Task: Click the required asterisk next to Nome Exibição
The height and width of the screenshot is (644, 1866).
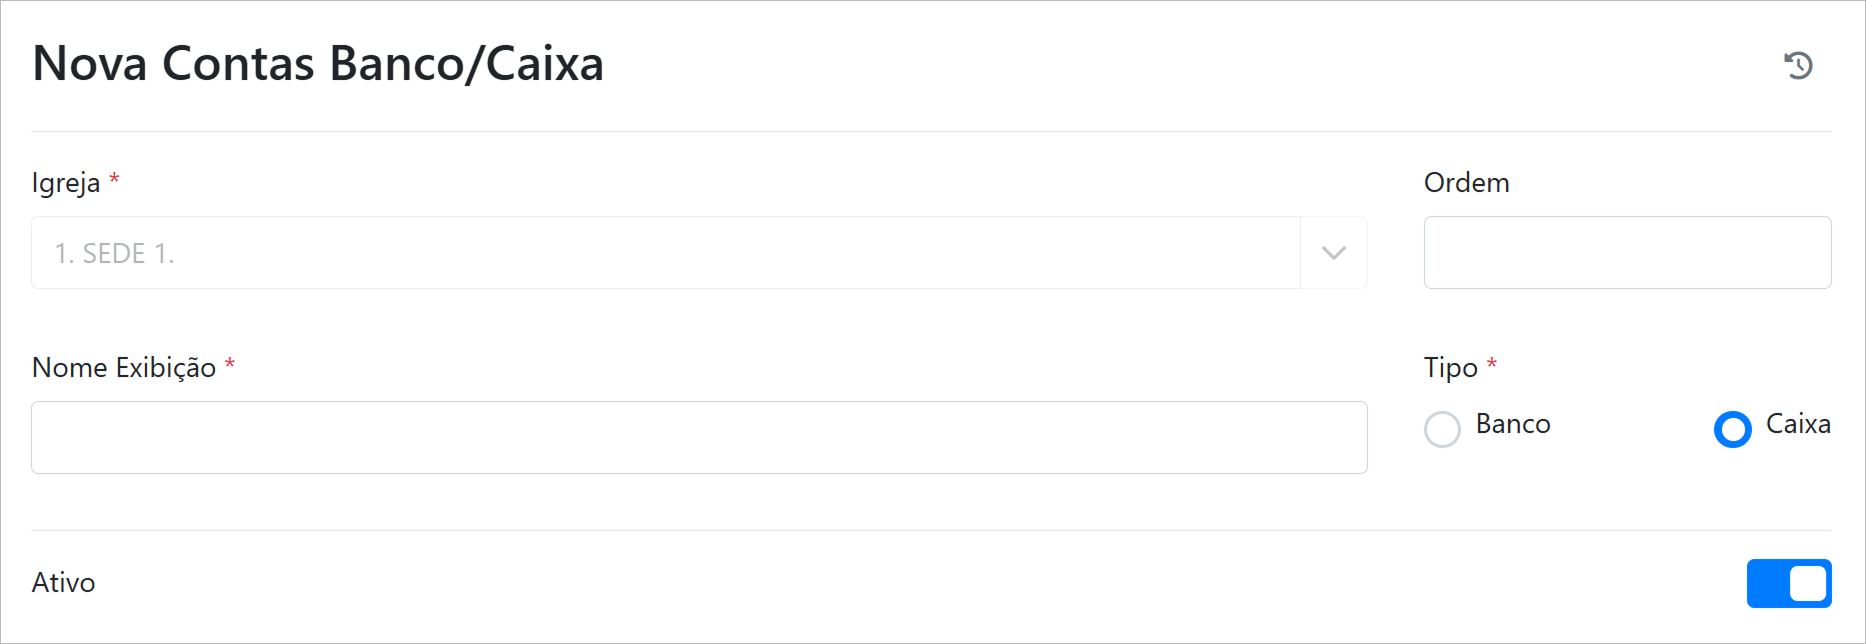Action: tap(230, 365)
